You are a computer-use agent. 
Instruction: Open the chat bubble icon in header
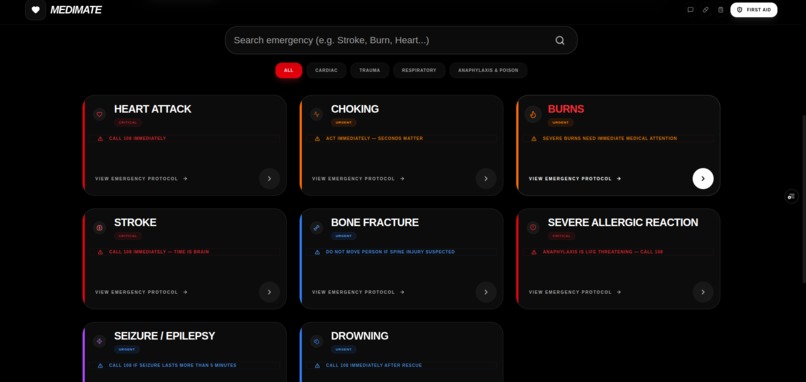point(690,10)
